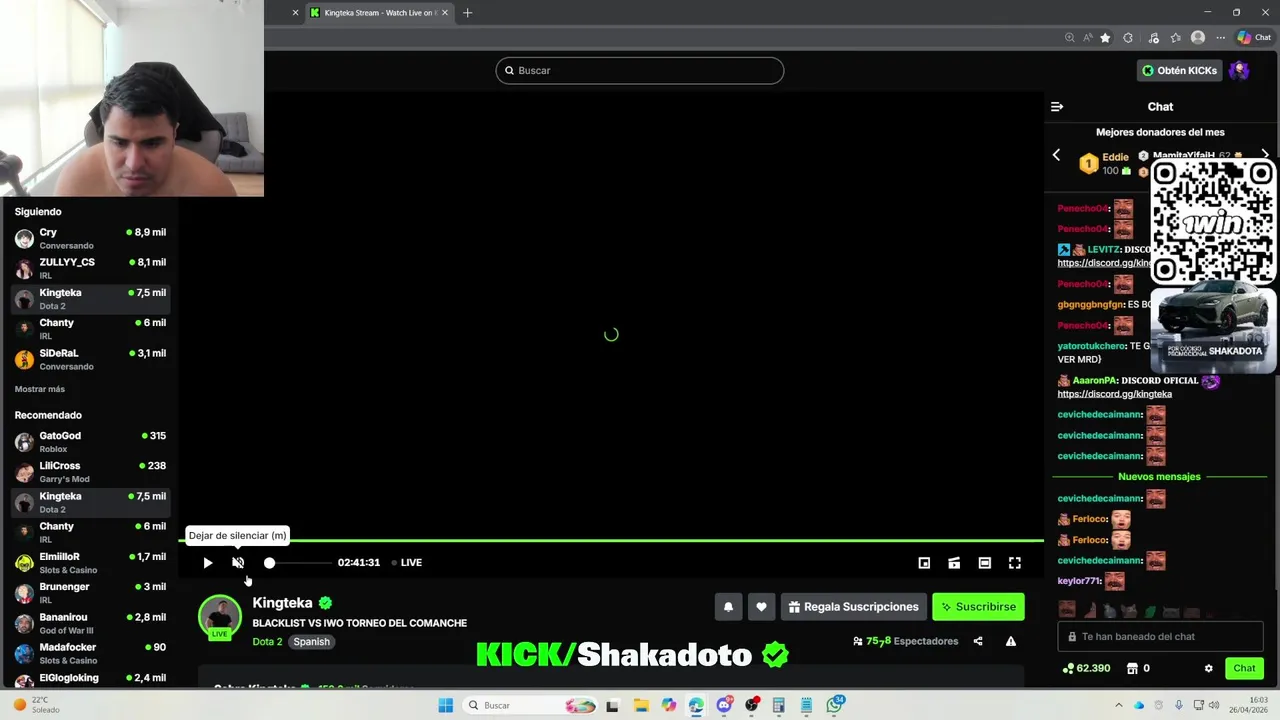1280x720 pixels.
Task: Click the Spanish language tag
Action: point(311,642)
